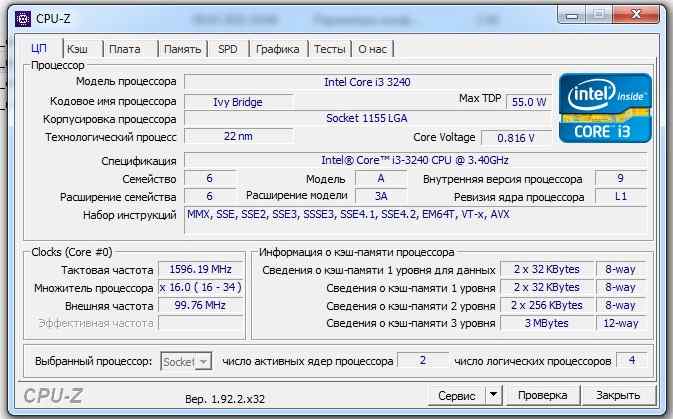
Task: Switch to the Кэш tab
Action: pyautogui.click(x=78, y=49)
